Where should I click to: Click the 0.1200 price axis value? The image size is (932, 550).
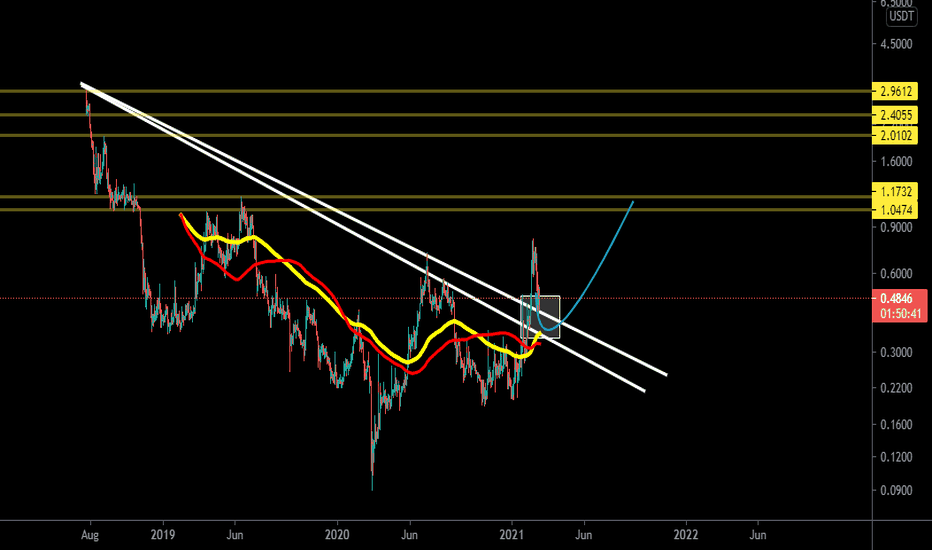[896, 457]
